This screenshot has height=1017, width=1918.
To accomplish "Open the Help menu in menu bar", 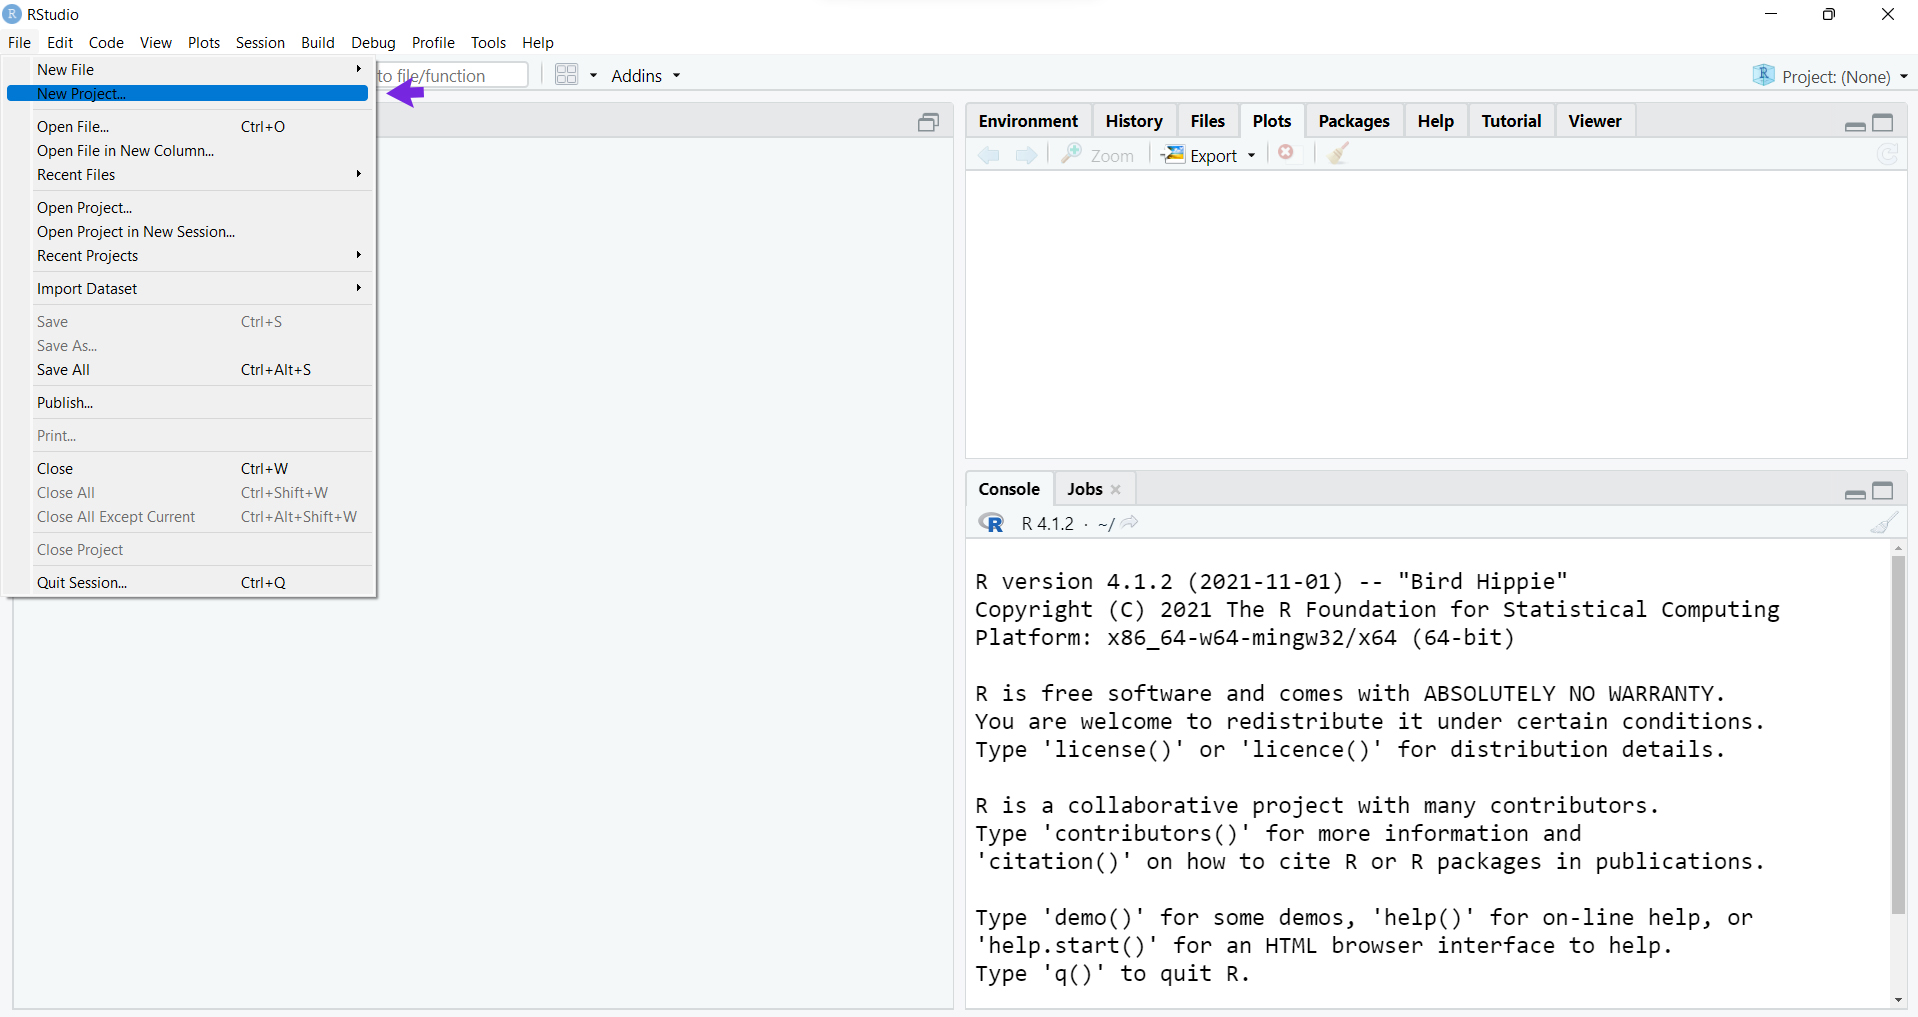I will pyautogui.click(x=538, y=42).
